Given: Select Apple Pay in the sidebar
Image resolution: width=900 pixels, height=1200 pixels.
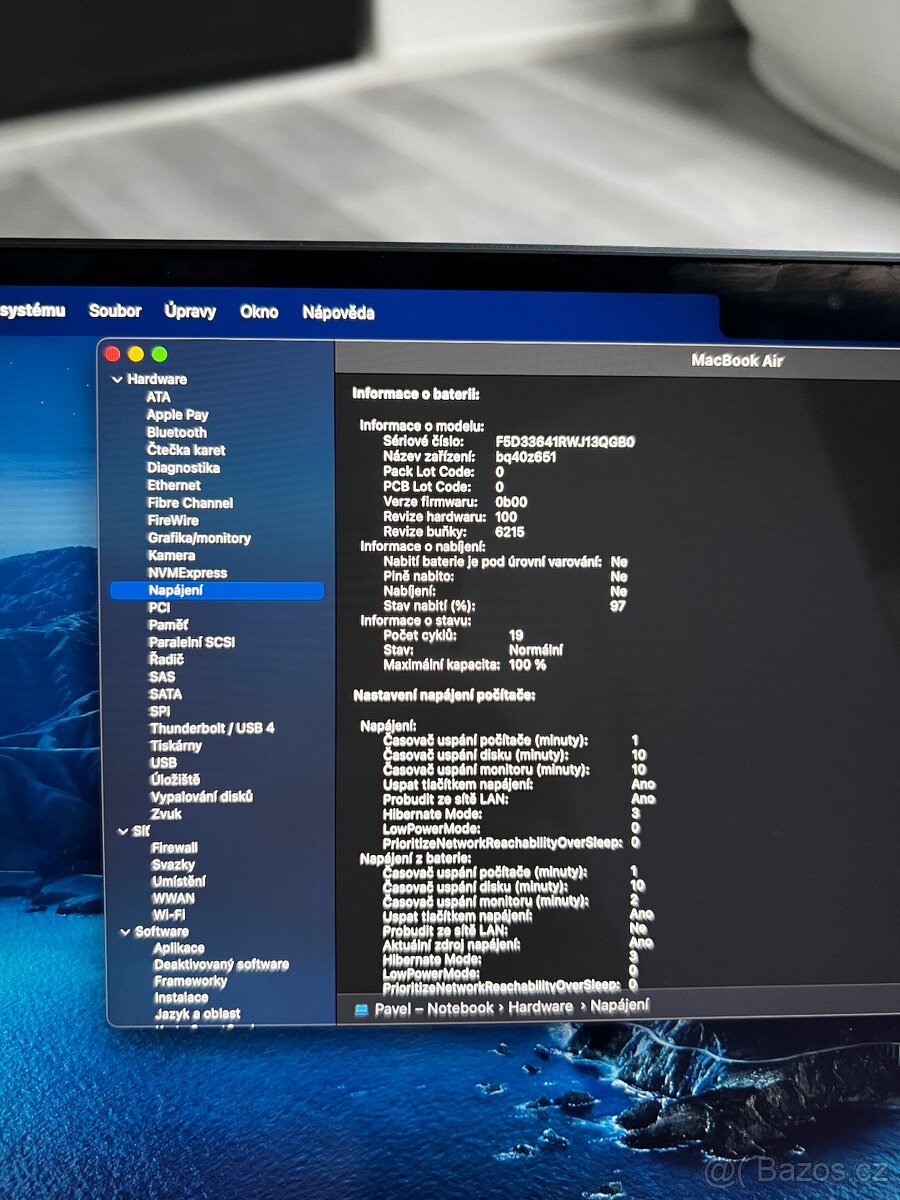Looking at the screenshot, I should tap(177, 415).
